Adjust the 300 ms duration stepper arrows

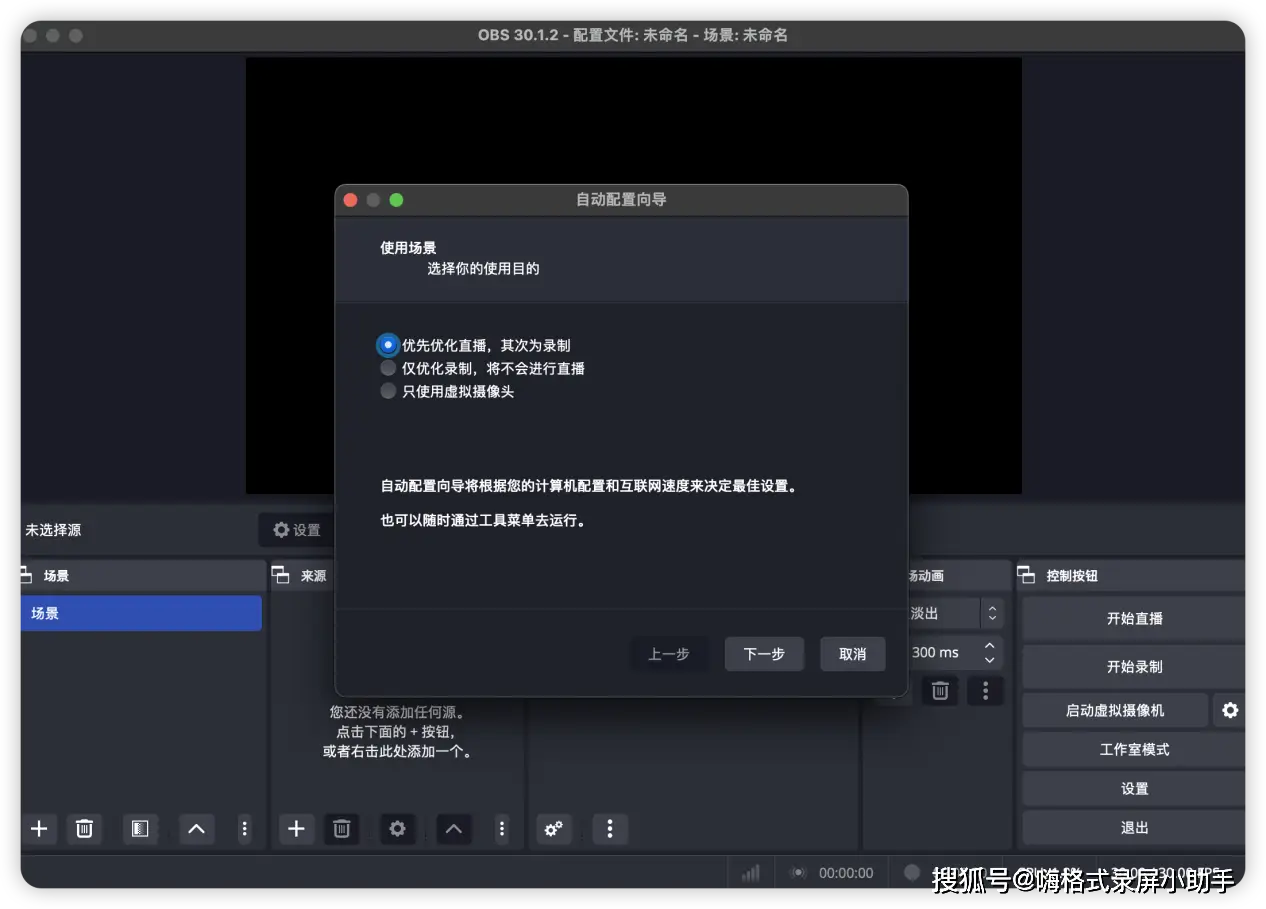click(989, 653)
